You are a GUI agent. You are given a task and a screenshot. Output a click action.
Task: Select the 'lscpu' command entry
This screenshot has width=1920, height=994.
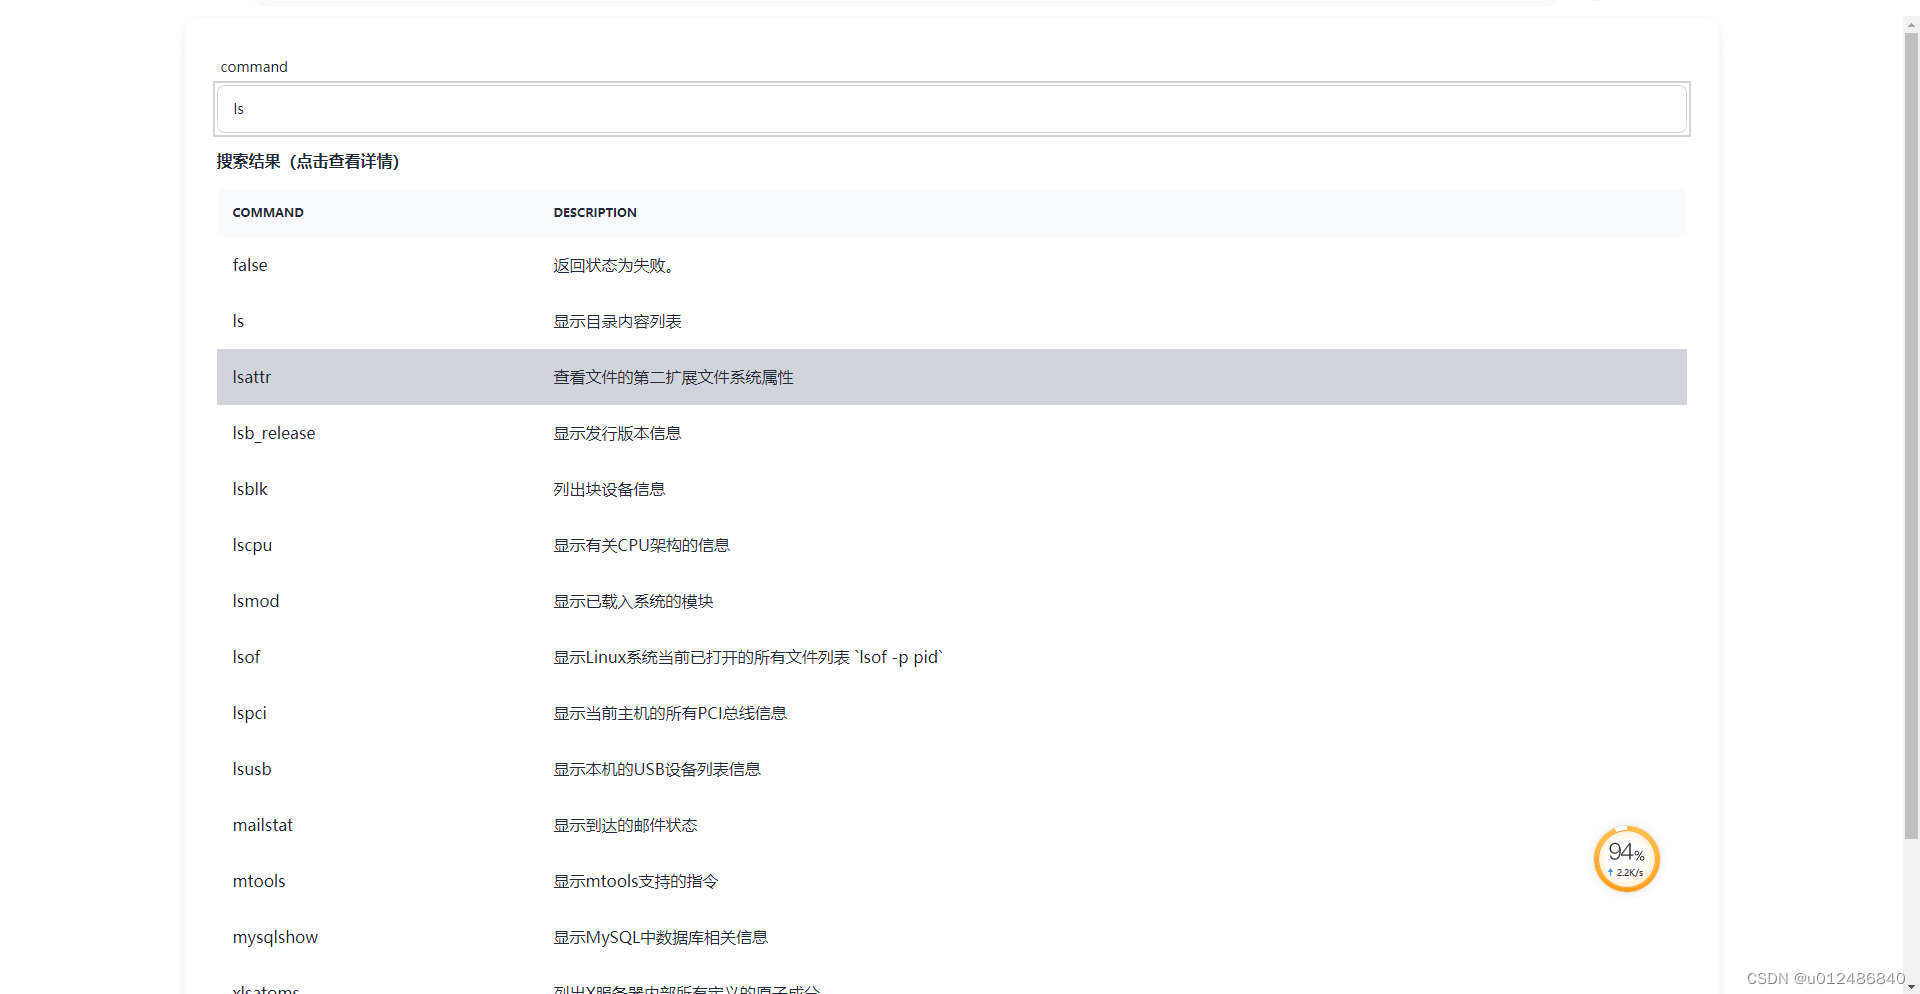[952, 545]
